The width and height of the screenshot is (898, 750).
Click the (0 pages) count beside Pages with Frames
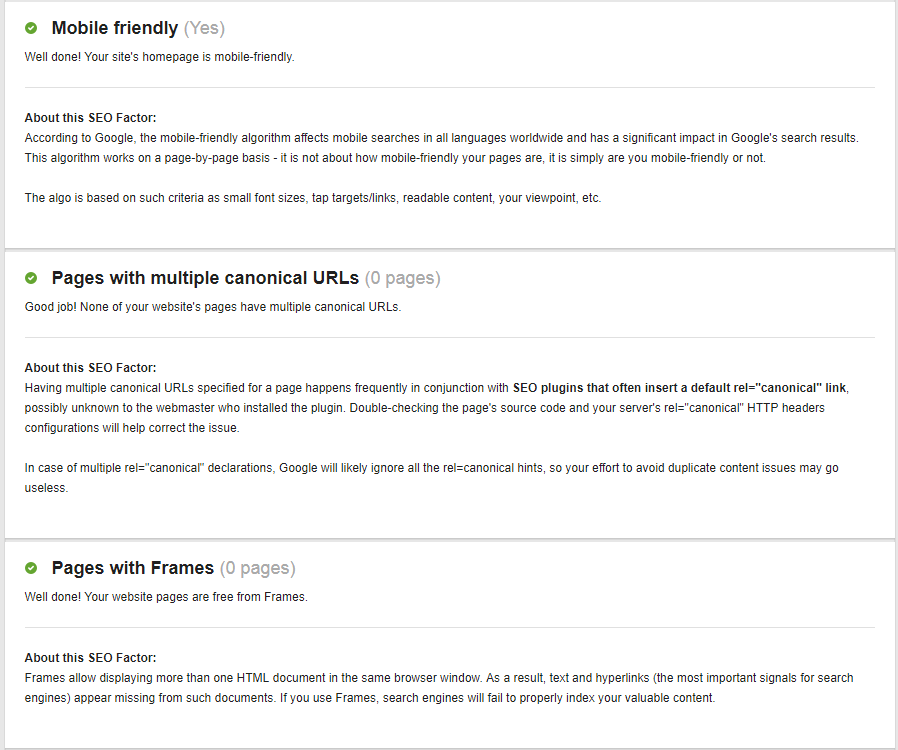coord(258,568)
